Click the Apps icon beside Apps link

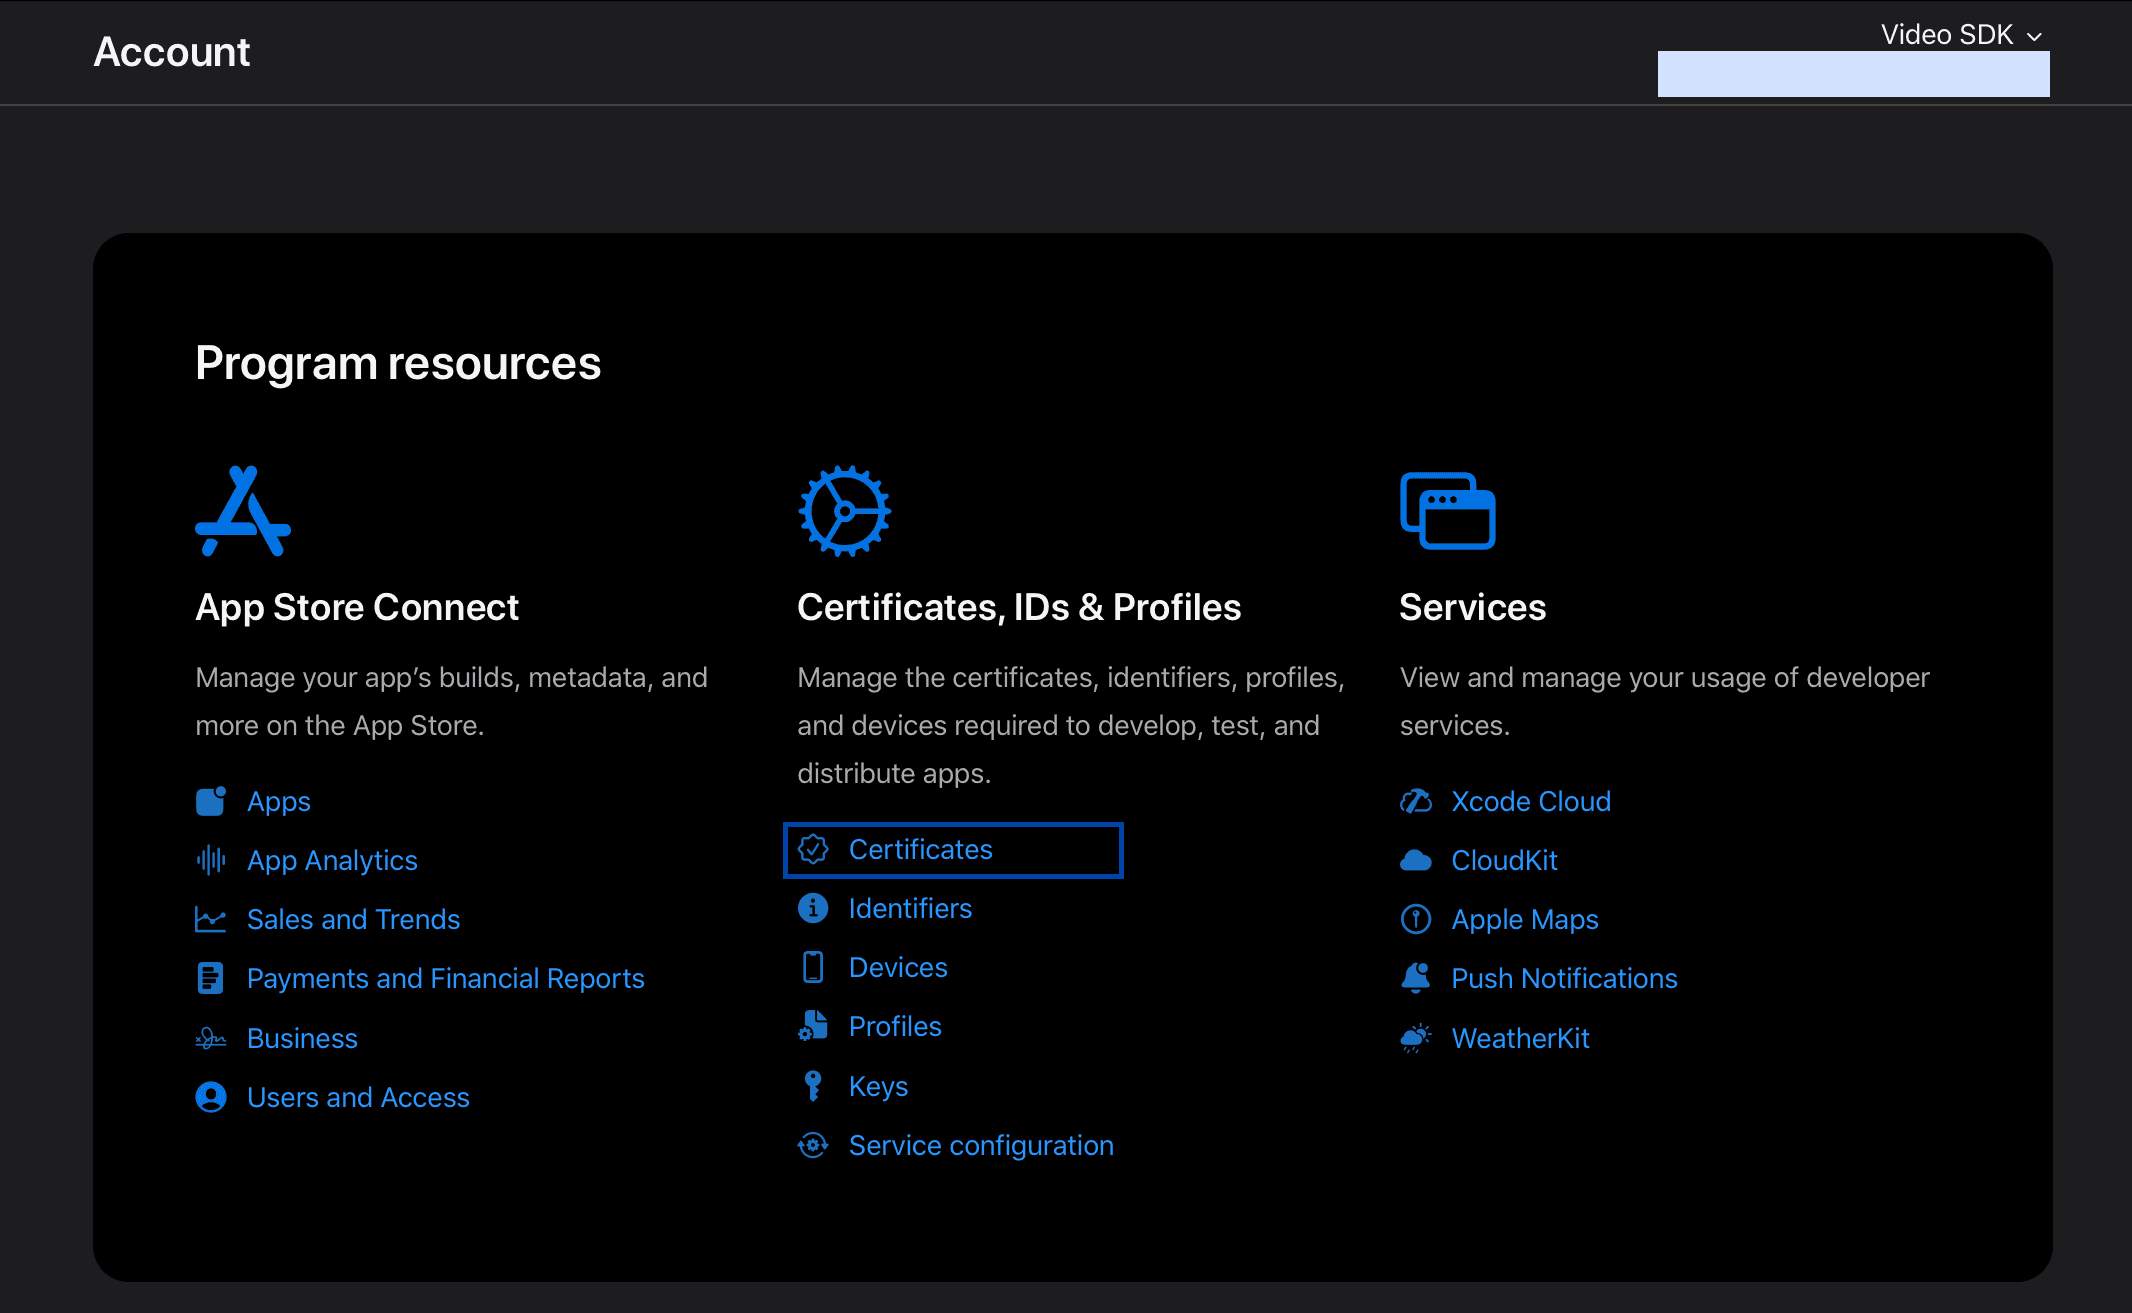[211, 801]
